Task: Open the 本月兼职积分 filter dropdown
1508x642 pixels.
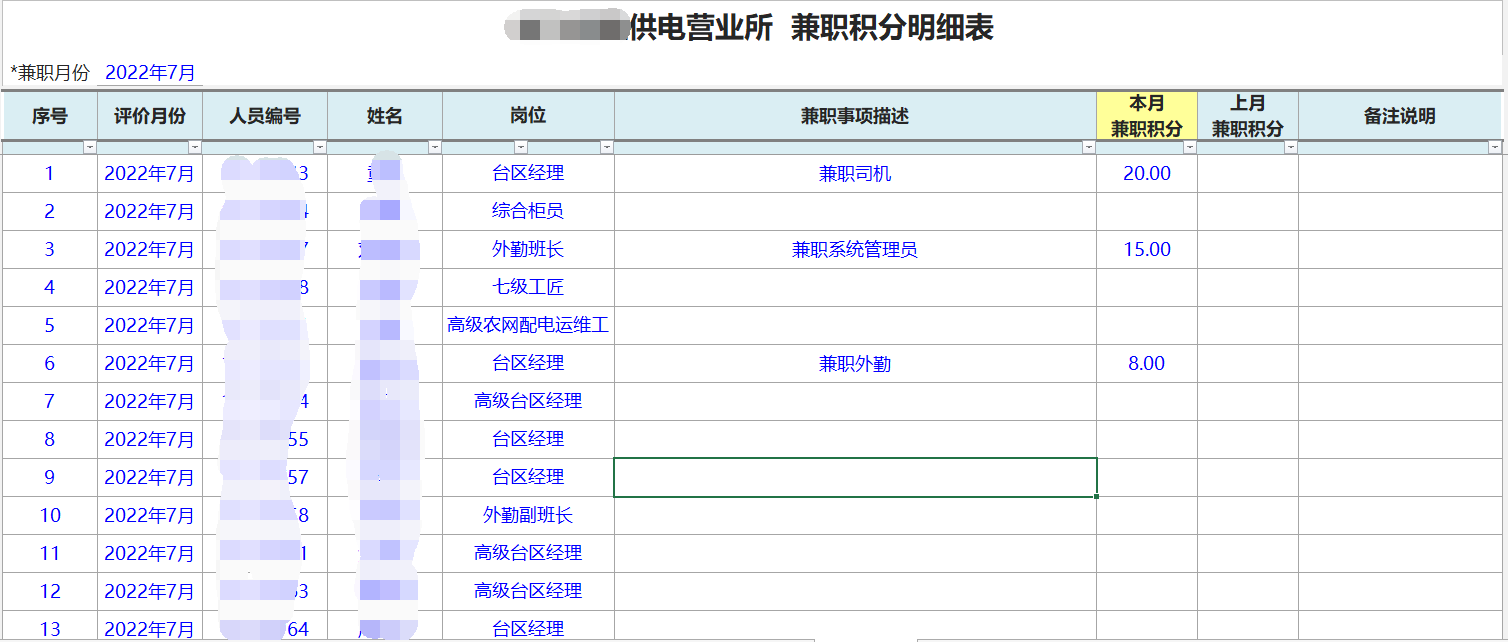Action: point(1190,147)
